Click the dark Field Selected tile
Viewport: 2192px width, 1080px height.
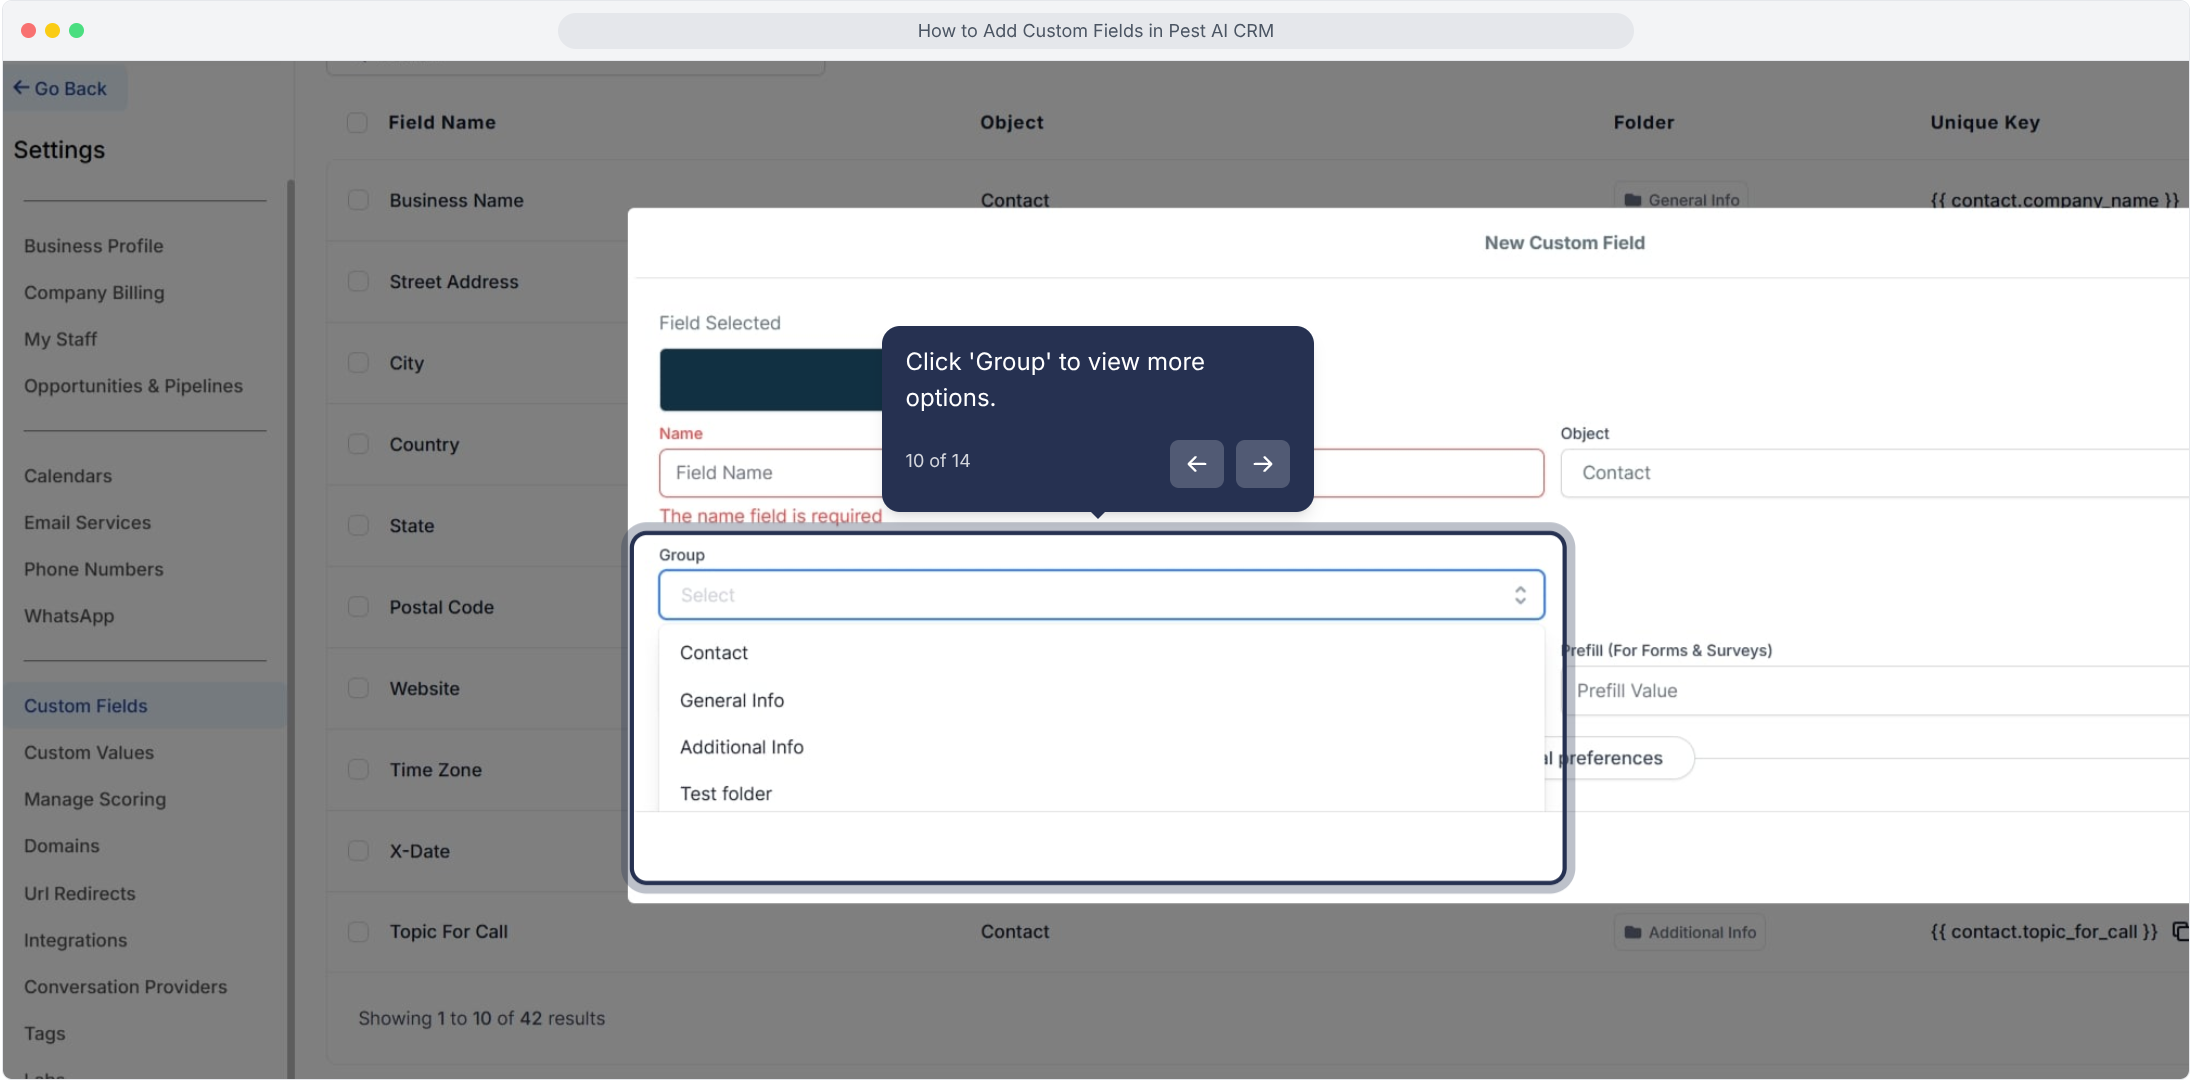[x=770, y=380]
